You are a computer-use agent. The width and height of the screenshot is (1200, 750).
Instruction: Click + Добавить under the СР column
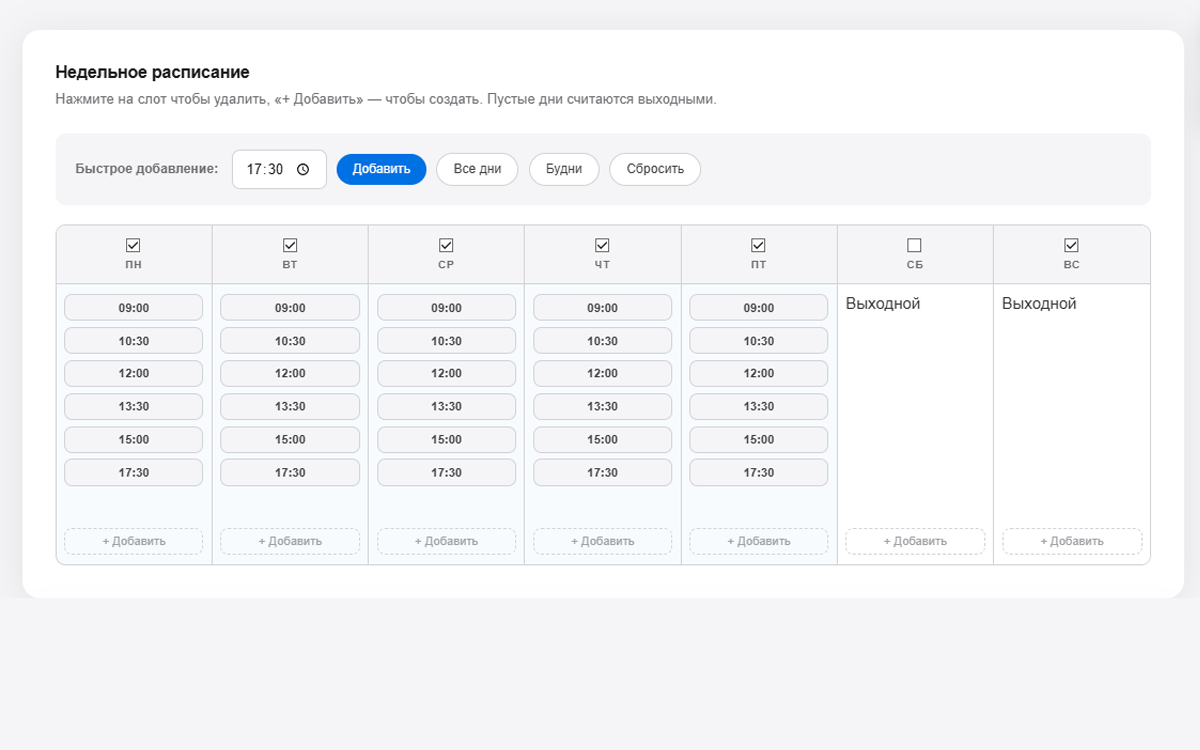click(446, 541)
